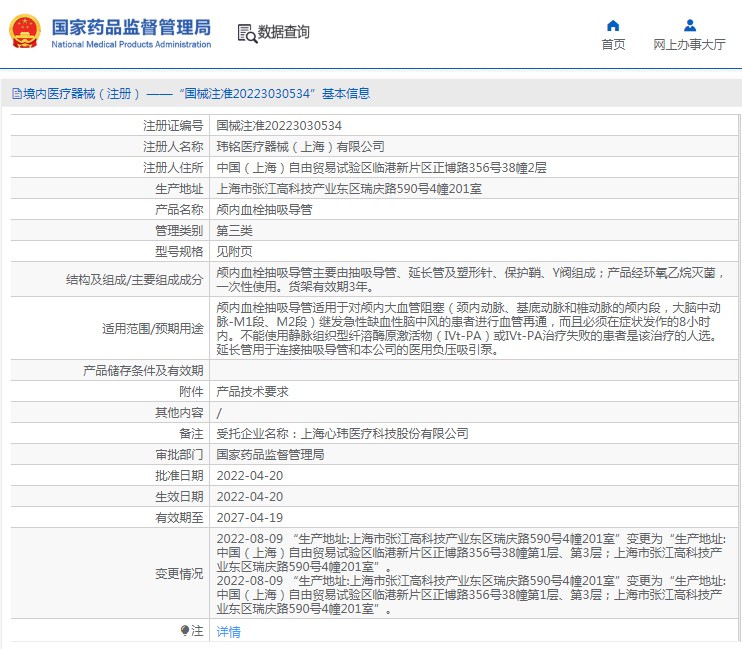Click 生效日期 value 2022-04-20

tap(249, 497)
